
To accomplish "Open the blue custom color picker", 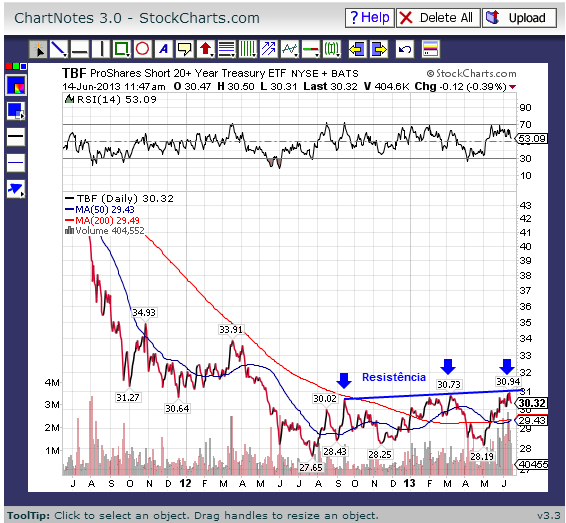I will click(x=16, y=86).
